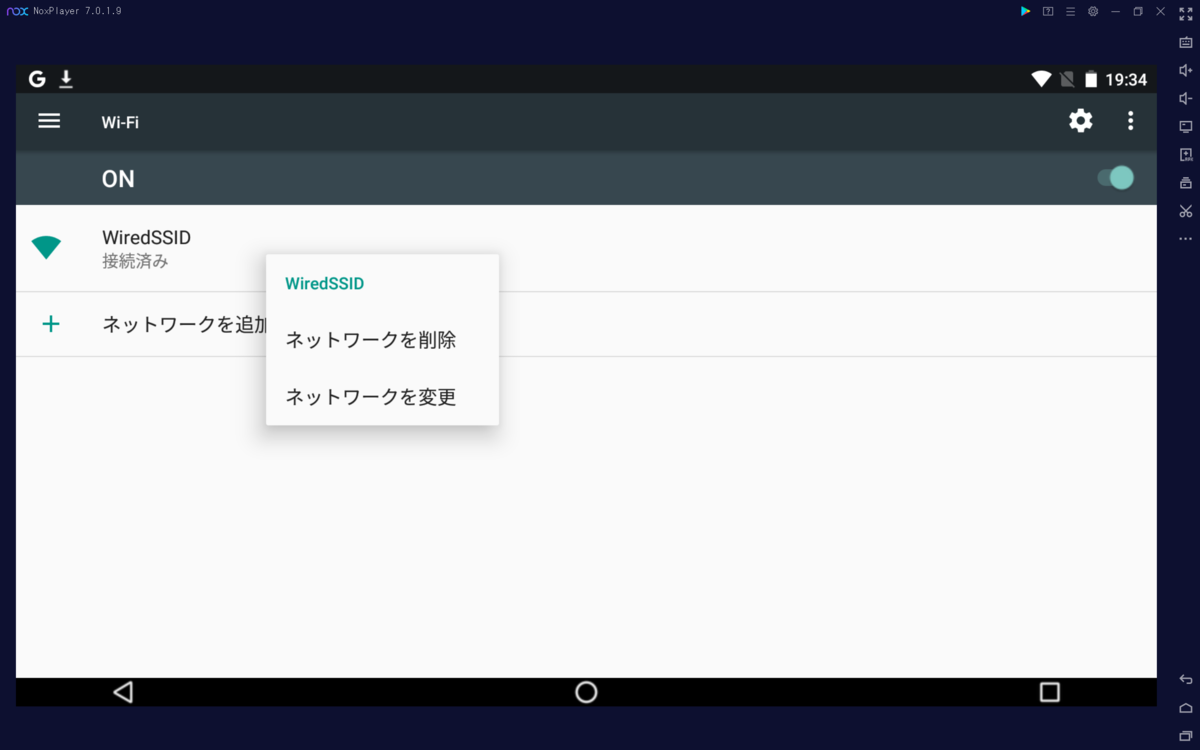Click the WiredSSID popup title
The image size is (1200, 750).
click(324, 284)
